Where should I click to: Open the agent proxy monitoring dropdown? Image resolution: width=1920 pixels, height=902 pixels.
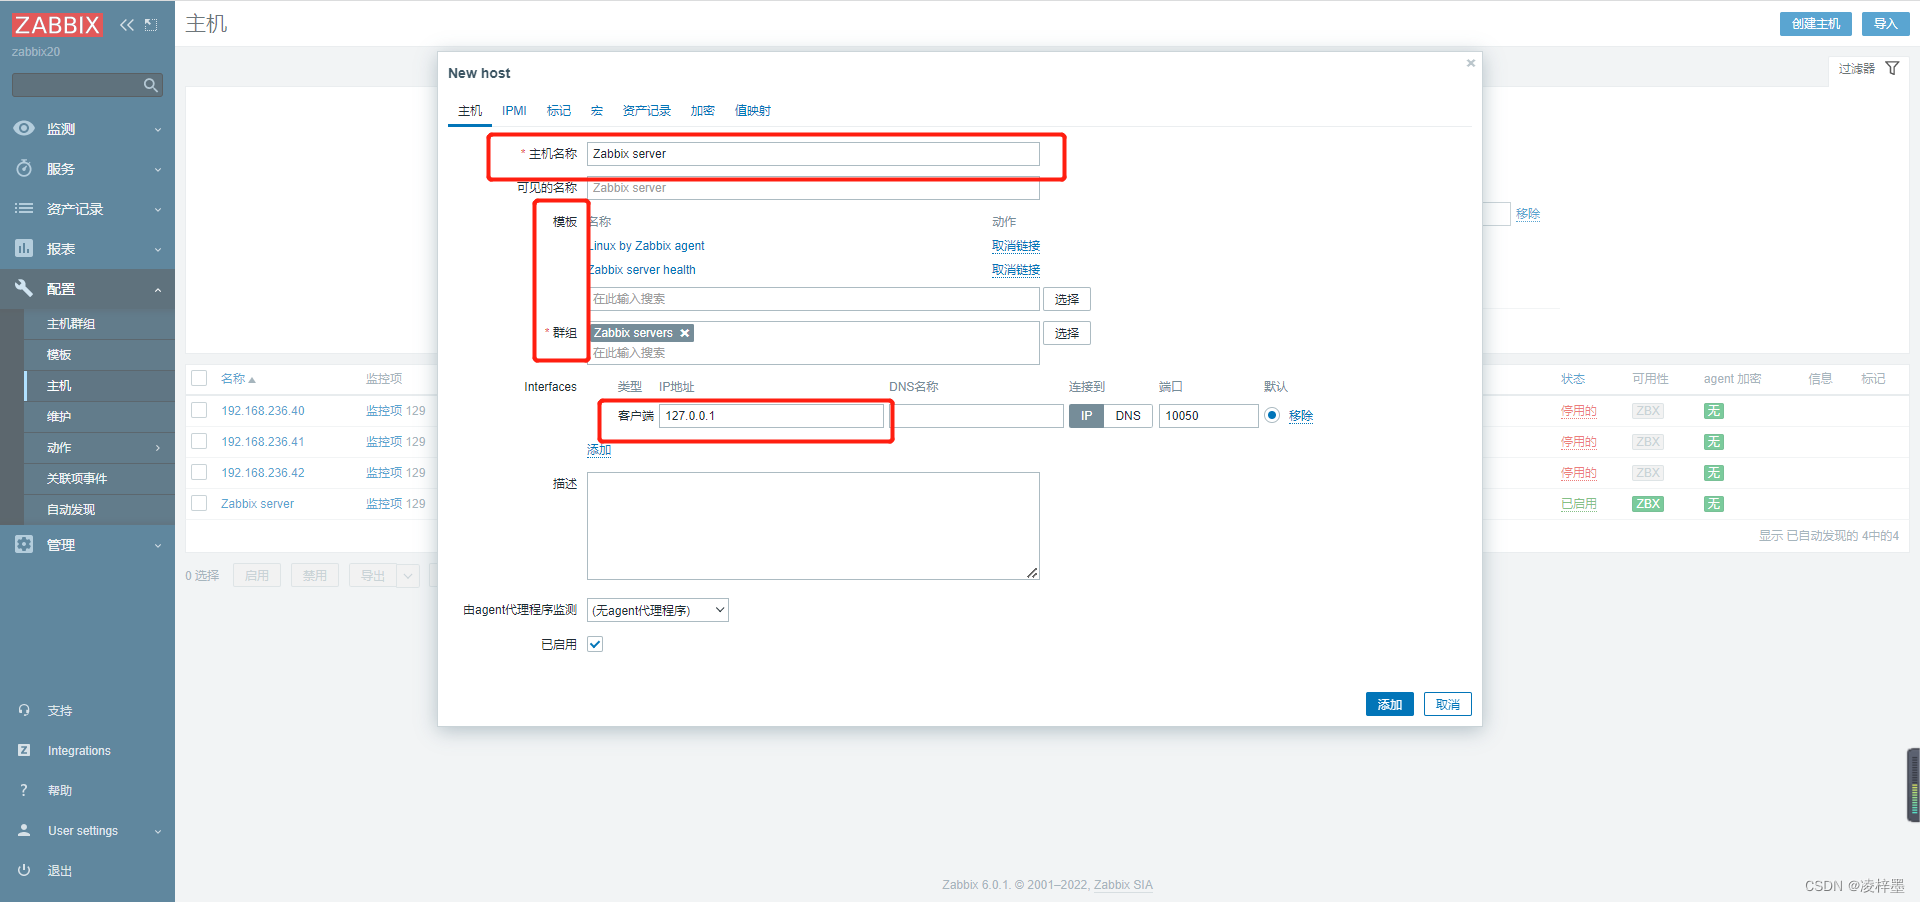point(657,610)
